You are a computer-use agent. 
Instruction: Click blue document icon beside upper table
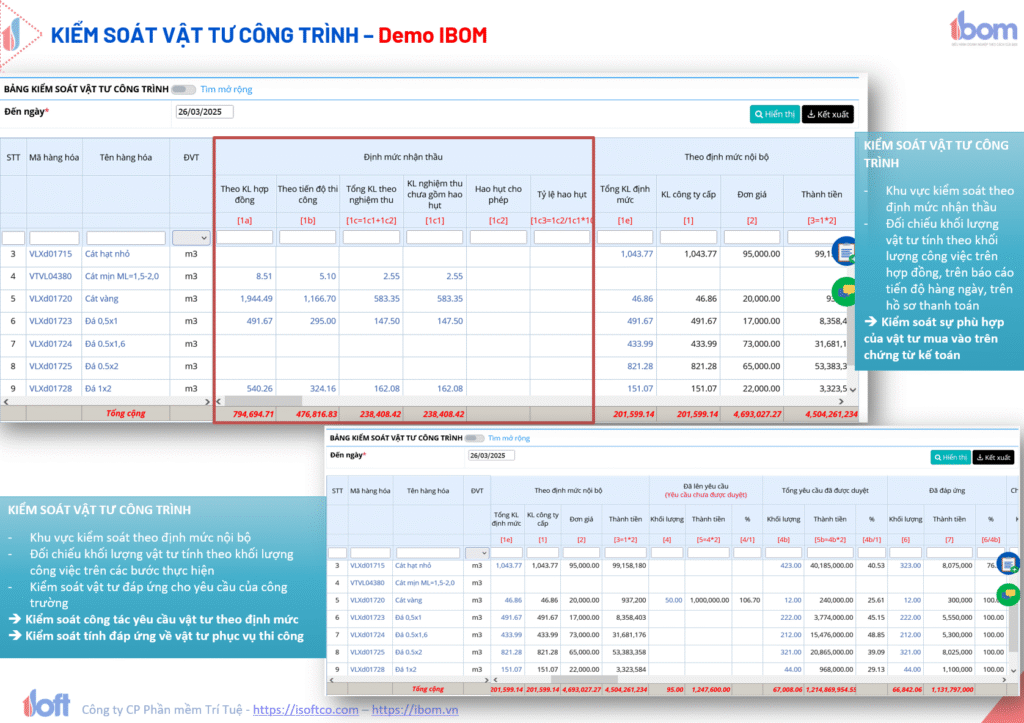coord(845,249)
